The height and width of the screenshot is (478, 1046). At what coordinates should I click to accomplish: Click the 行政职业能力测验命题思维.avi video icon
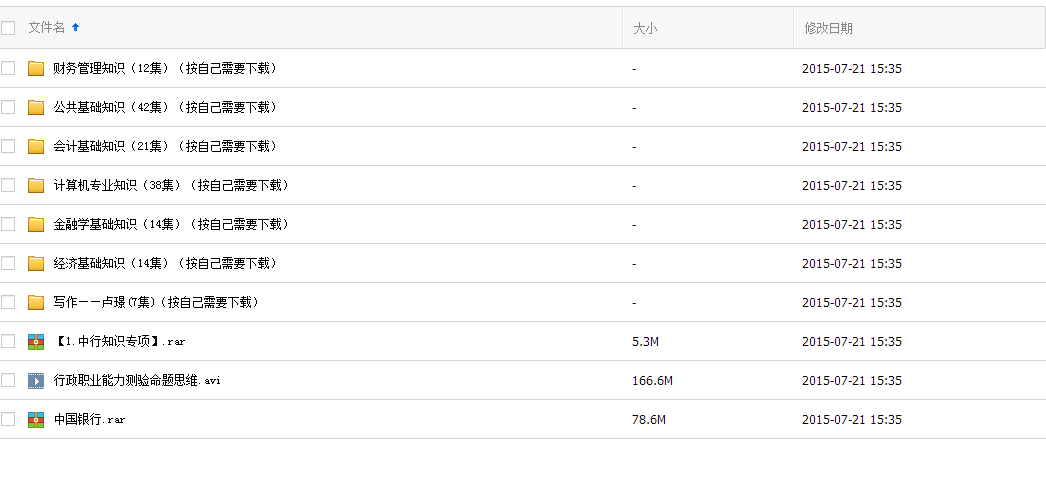[x=36, y=380]
